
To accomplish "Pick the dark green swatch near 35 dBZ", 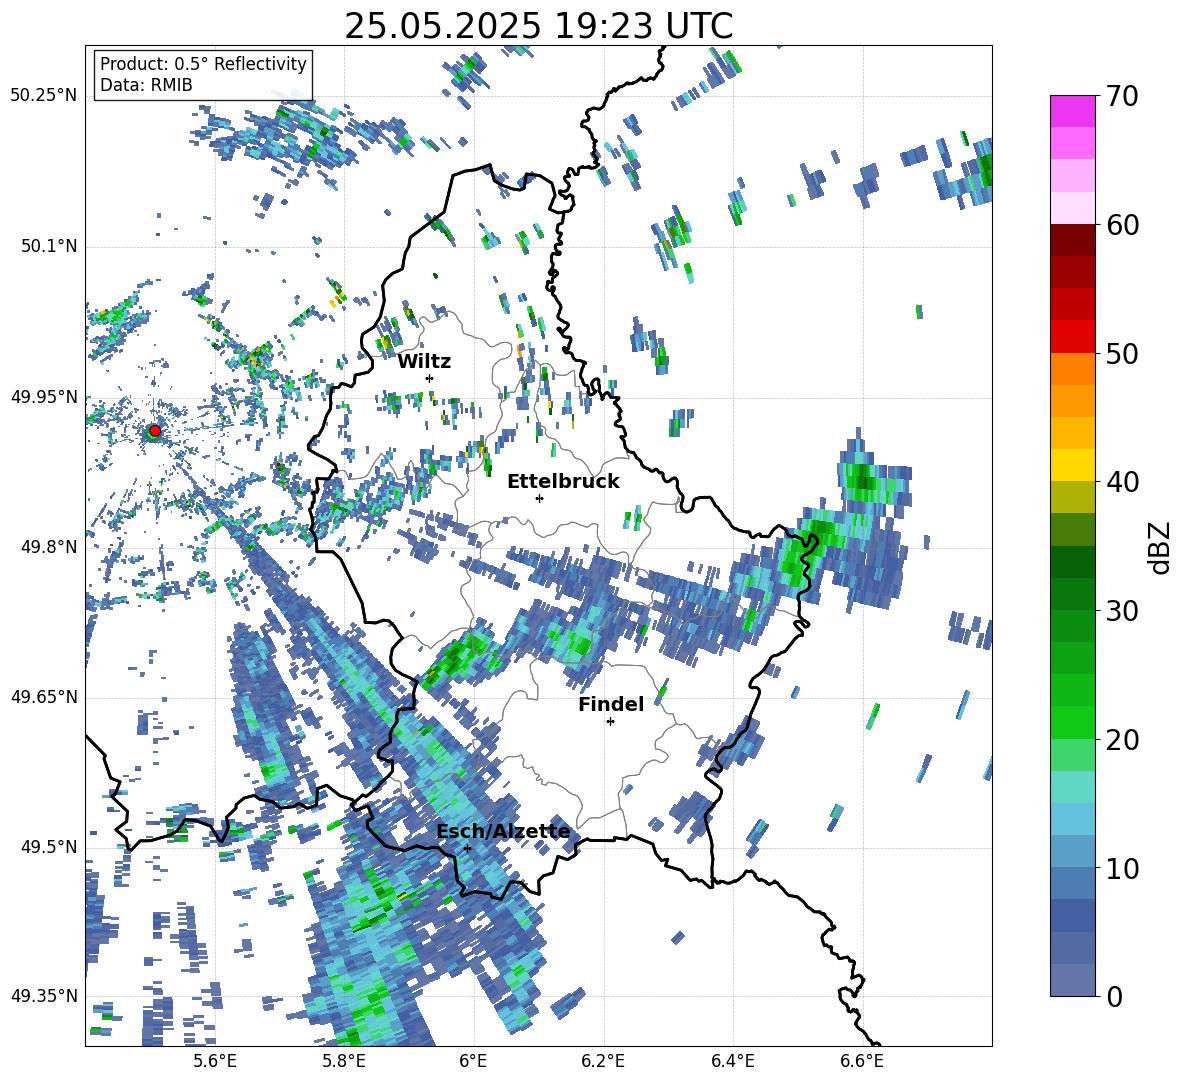I will point(1072,562).
